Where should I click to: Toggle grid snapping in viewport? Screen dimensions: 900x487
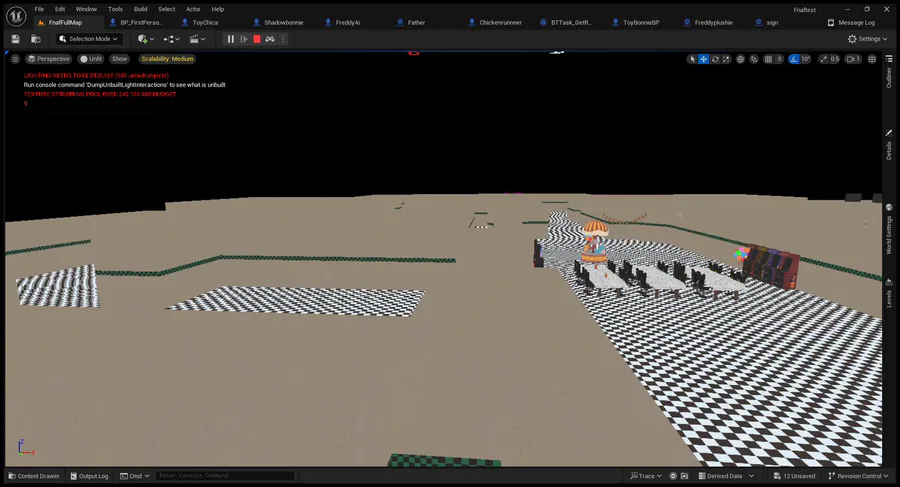[768, 59]
